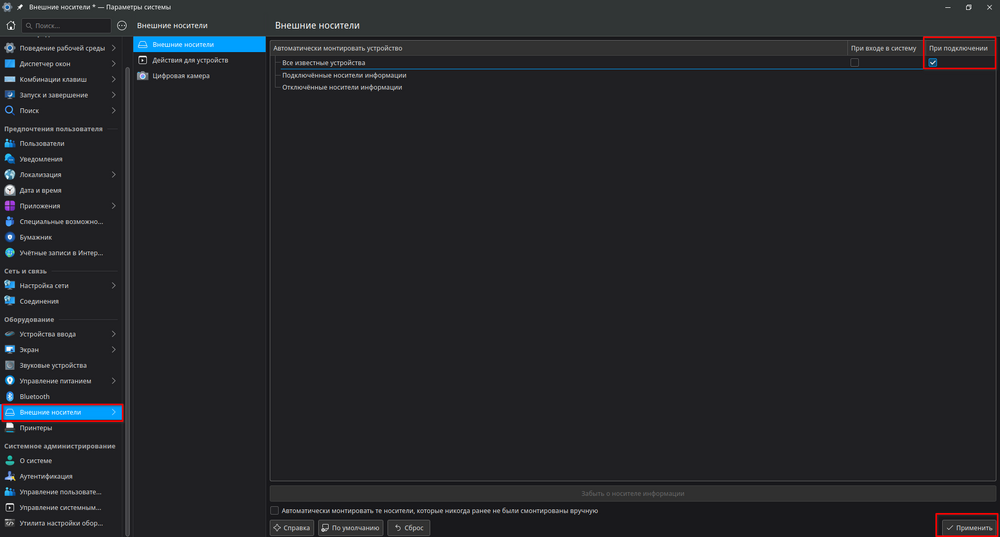Click the home icon in the sidebar header

pyautogui.click(x=10, y=25)
